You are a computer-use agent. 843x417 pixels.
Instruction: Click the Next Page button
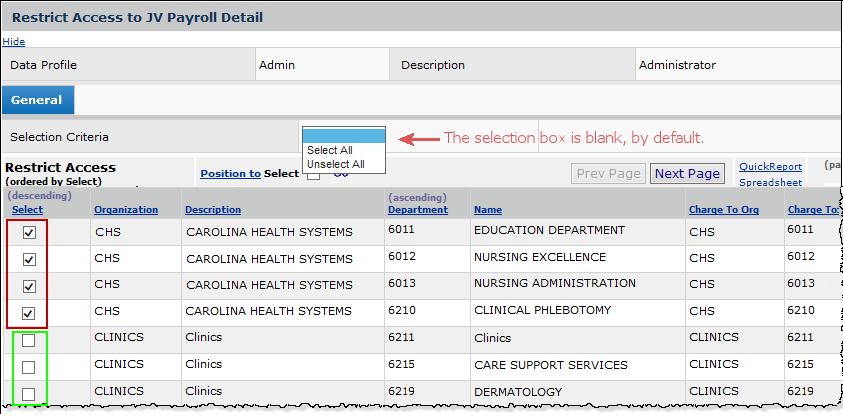687,173
